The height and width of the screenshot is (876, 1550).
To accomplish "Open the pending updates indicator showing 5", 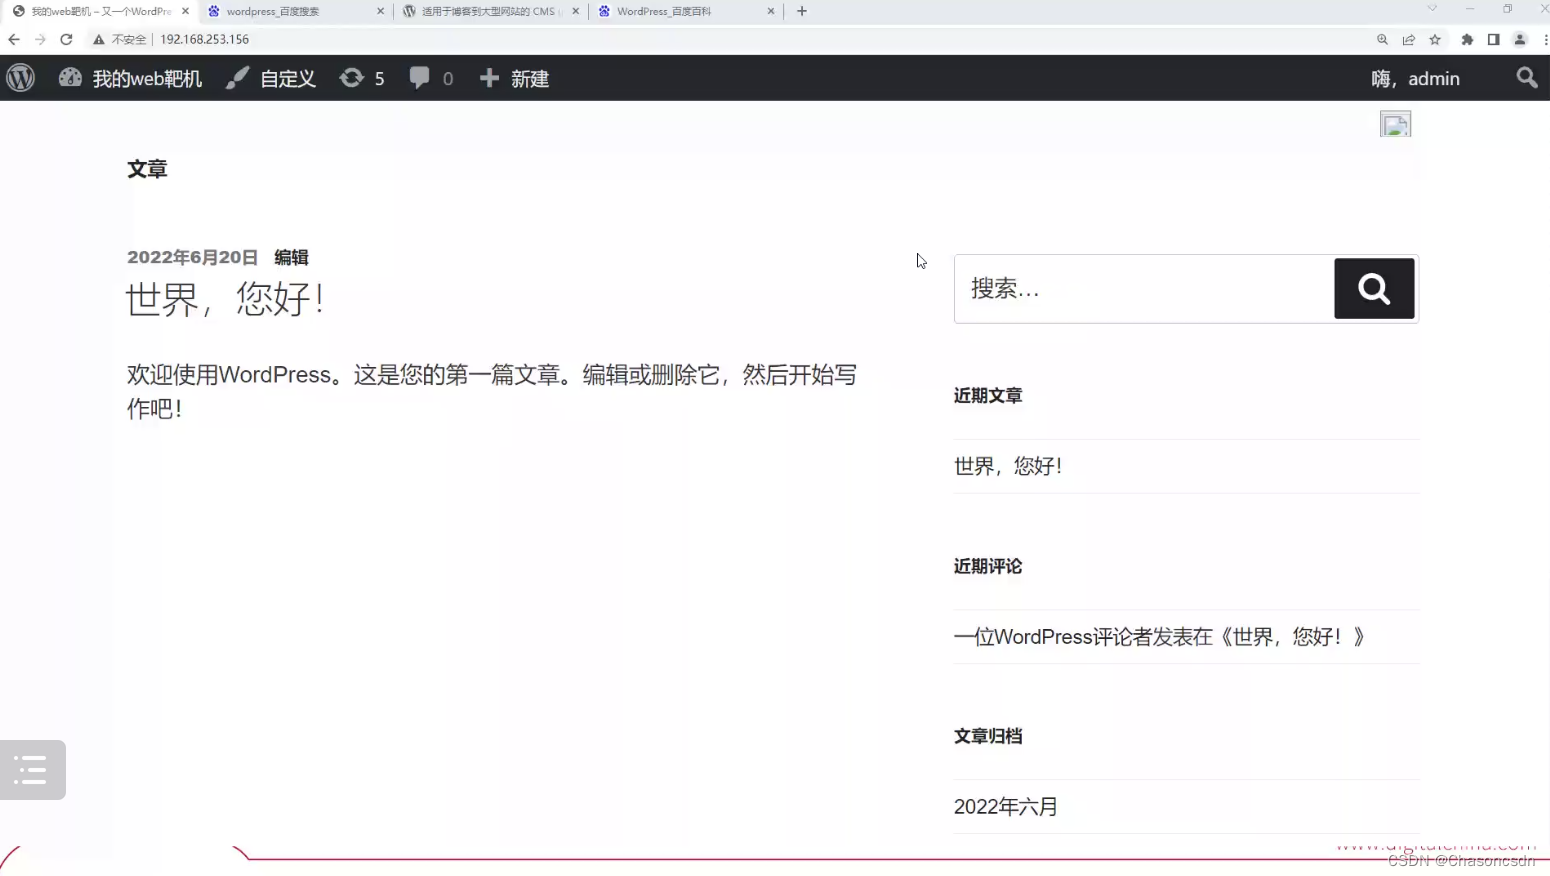I will [362, 78].
